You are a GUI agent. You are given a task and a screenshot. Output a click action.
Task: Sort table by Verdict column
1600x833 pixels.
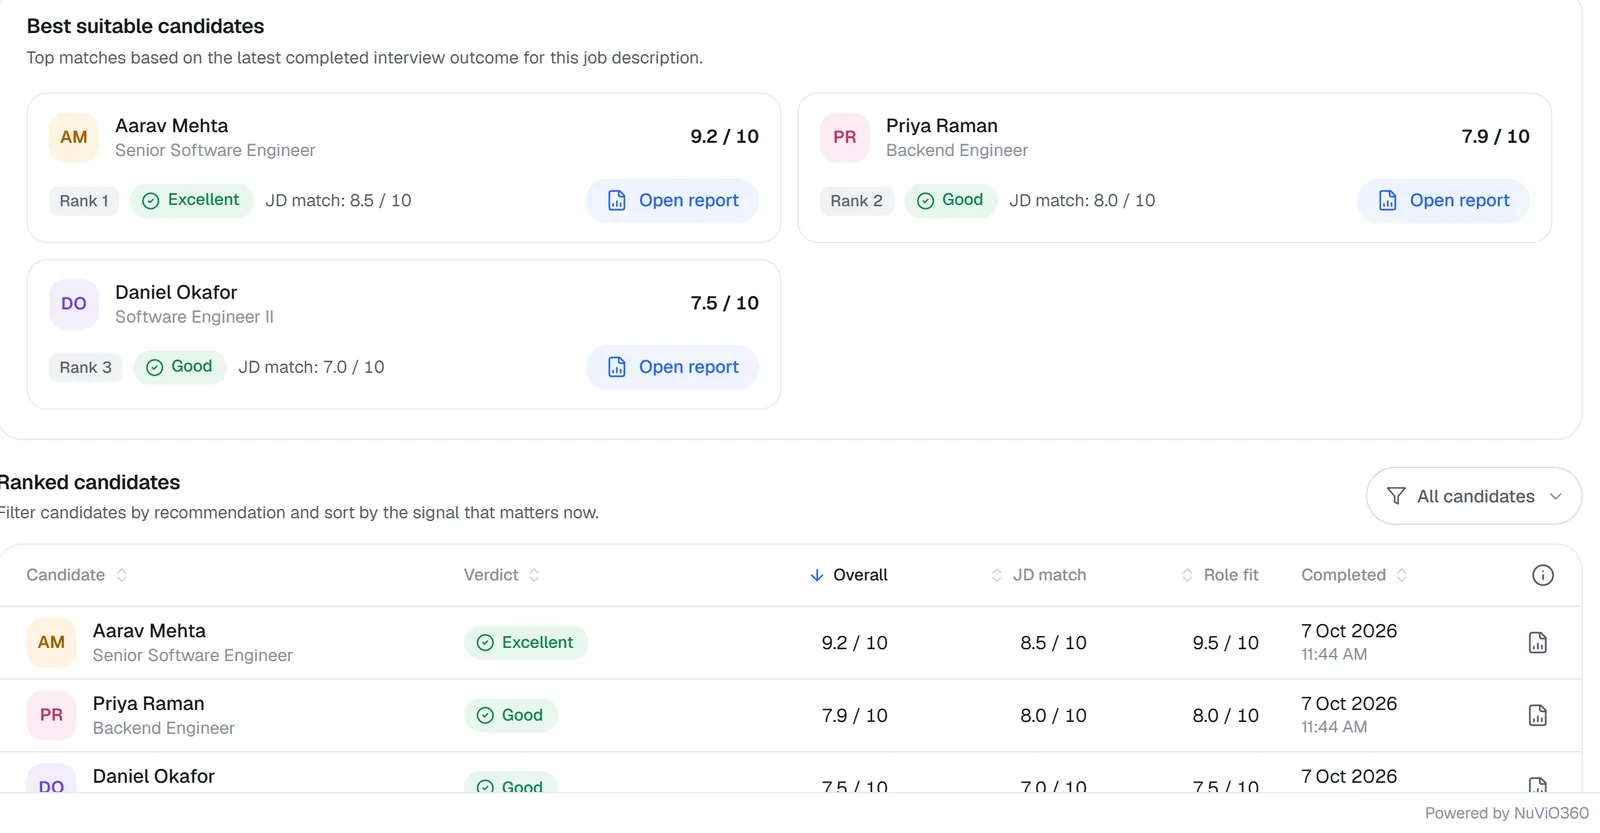click(501, 575)
